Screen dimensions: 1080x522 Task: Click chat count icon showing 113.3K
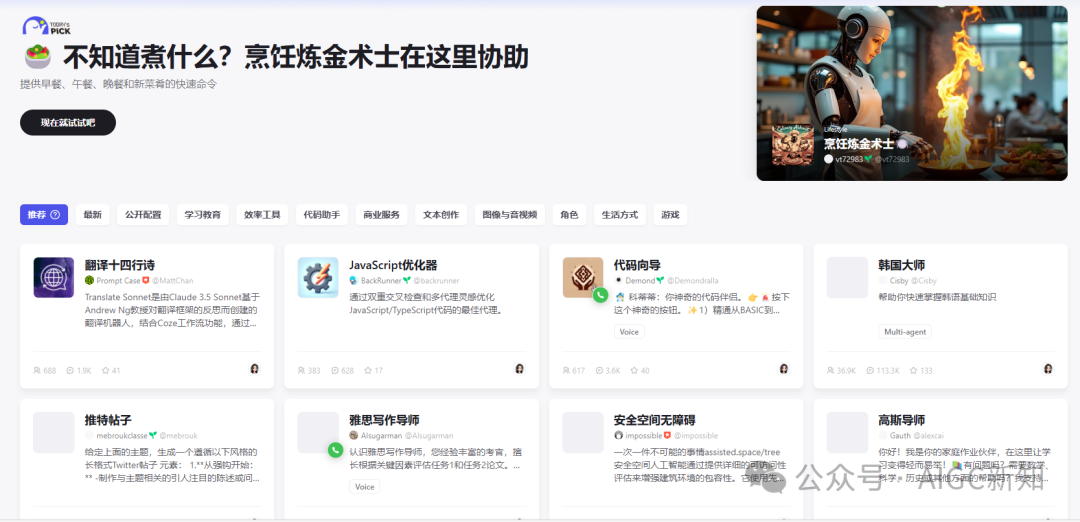(870, 370)
